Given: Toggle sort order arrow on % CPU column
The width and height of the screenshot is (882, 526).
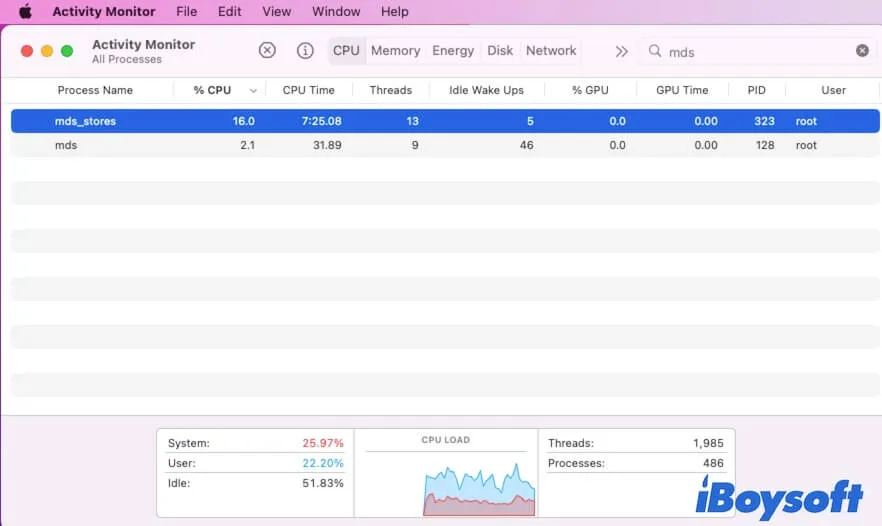Looking at the screenshot, I should (x=253, y=90).
